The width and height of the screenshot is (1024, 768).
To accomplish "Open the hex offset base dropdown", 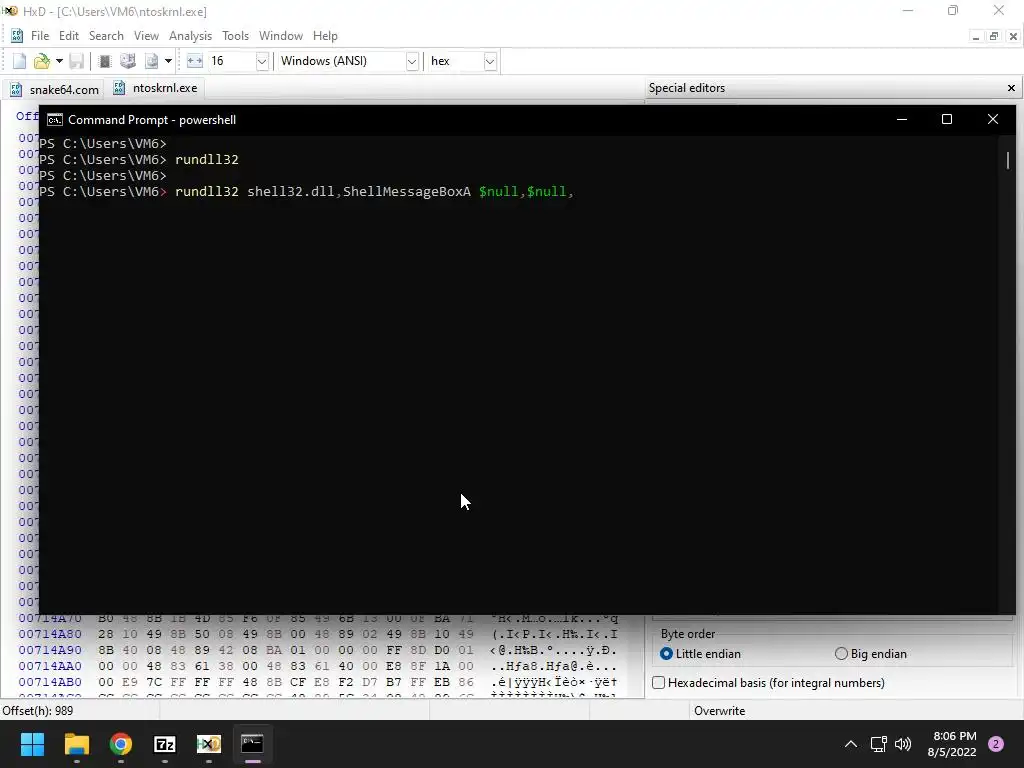I will click(x=490, y=61).
